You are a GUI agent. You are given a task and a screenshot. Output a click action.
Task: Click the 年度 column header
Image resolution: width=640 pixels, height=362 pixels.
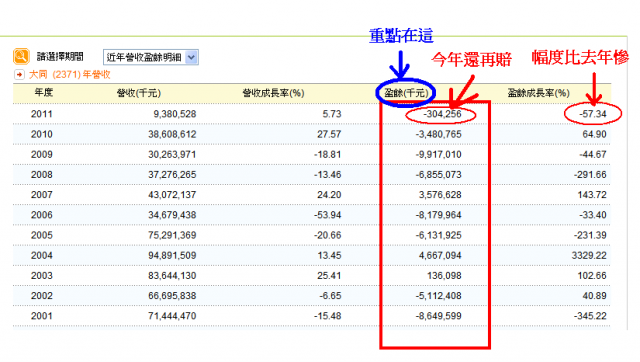pos(44,93)
